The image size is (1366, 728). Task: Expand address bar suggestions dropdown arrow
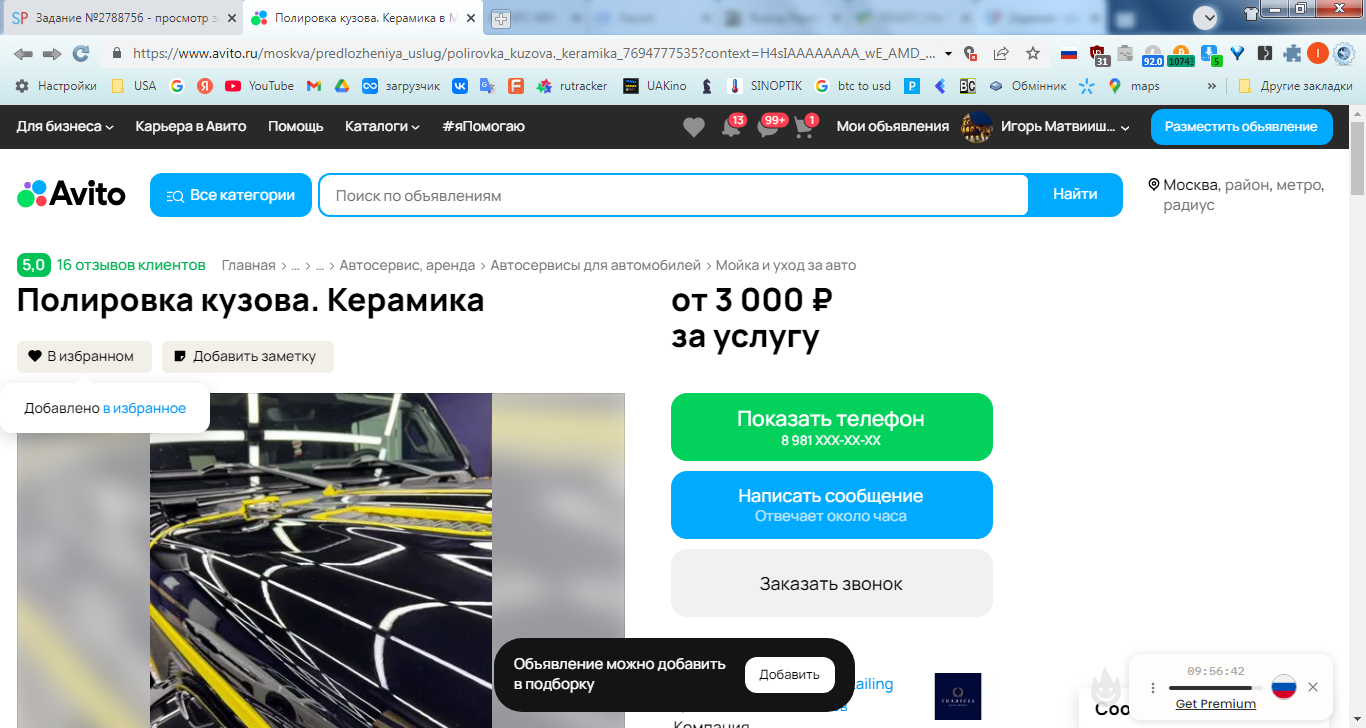[948, 53]
